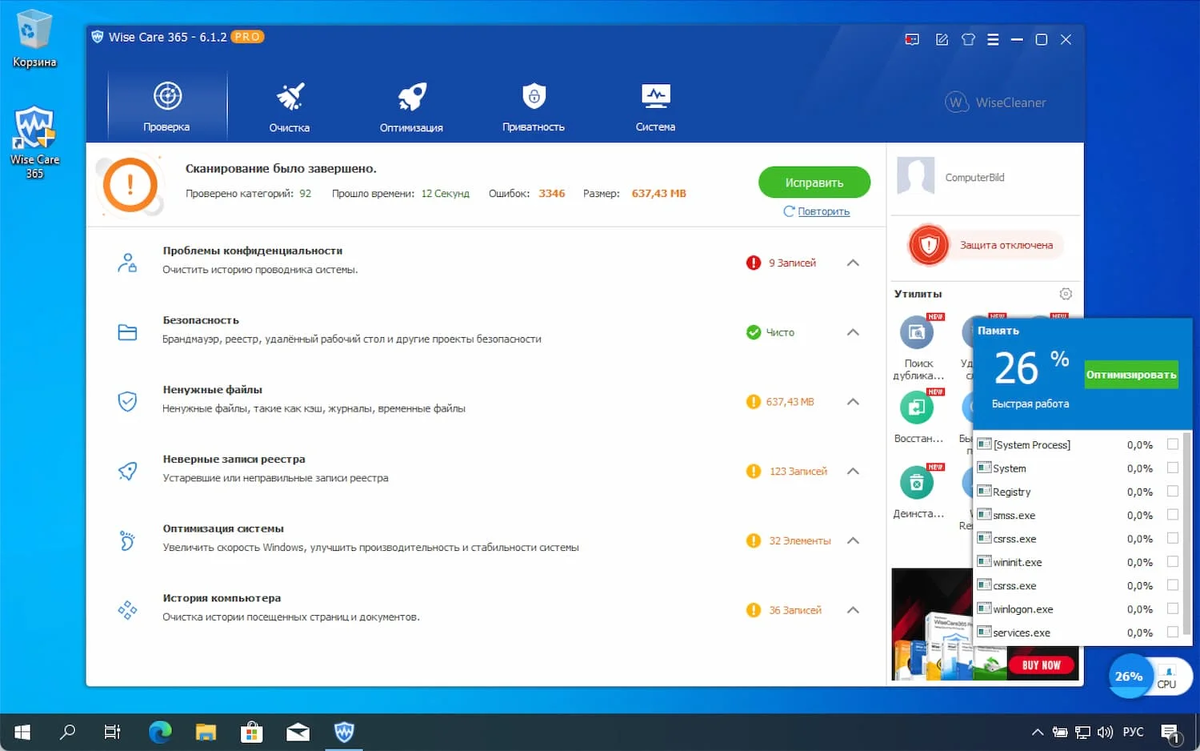Go to the Приватность tab
Screen dimensions: 1200x751
click(534, 107)
